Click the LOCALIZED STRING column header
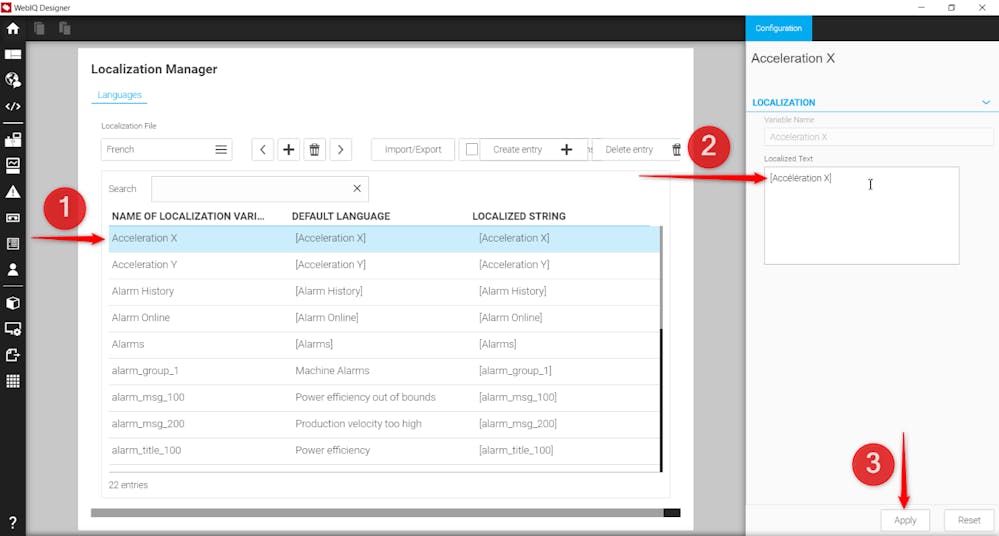The height and width of the screenshot is (536, 999). point(519,216)
